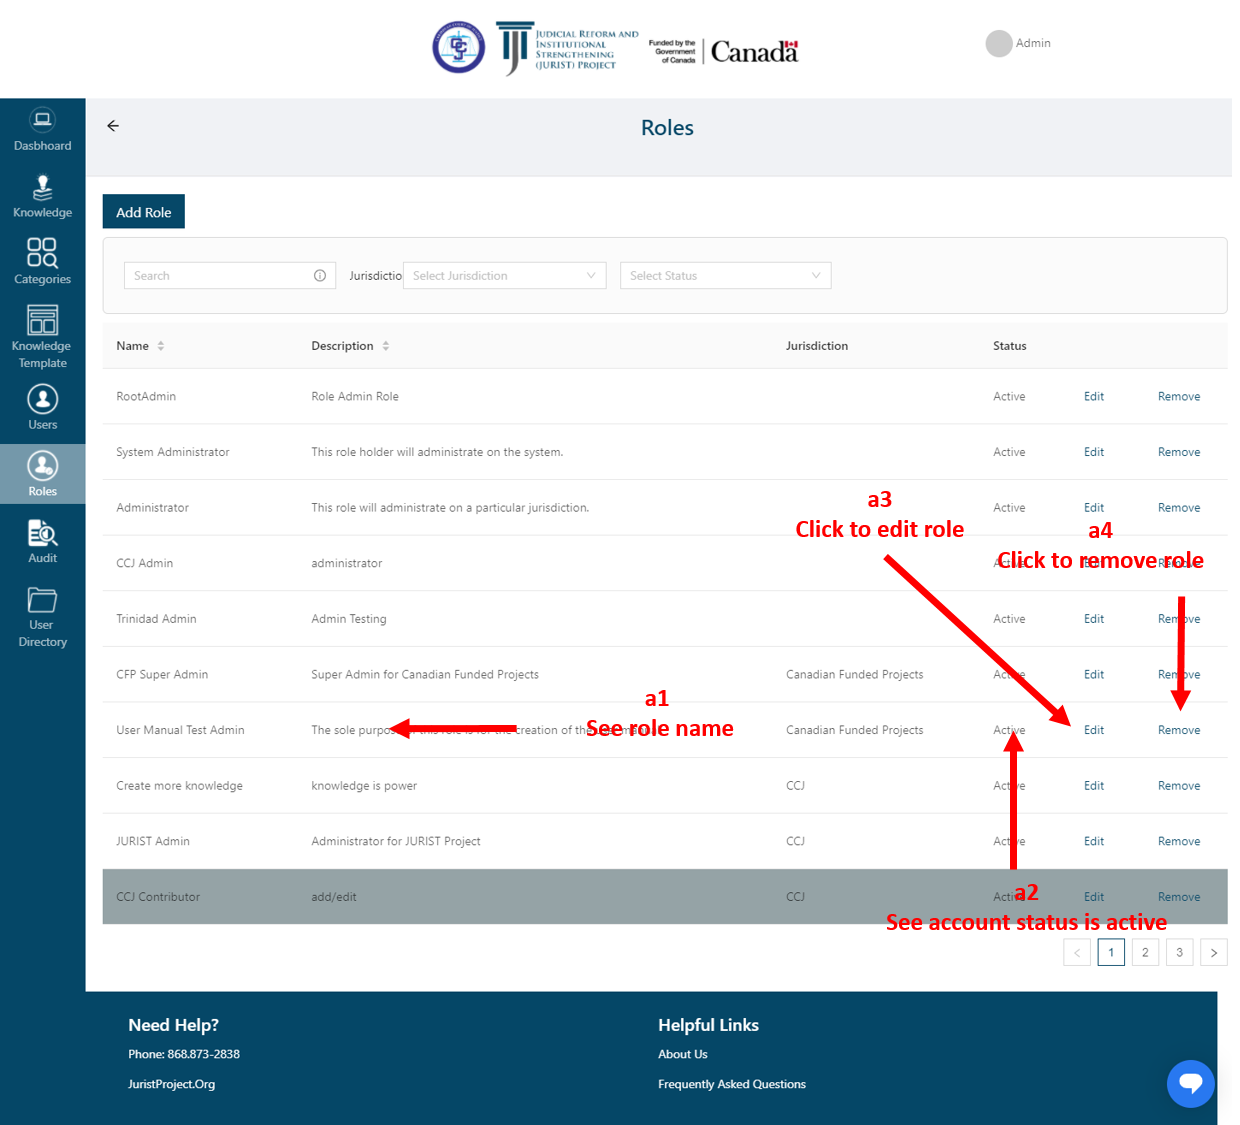The width and height of the screenshot is (1240, 1125).
Task: Click the back arrow beside Roles
Action: (113, 126)
